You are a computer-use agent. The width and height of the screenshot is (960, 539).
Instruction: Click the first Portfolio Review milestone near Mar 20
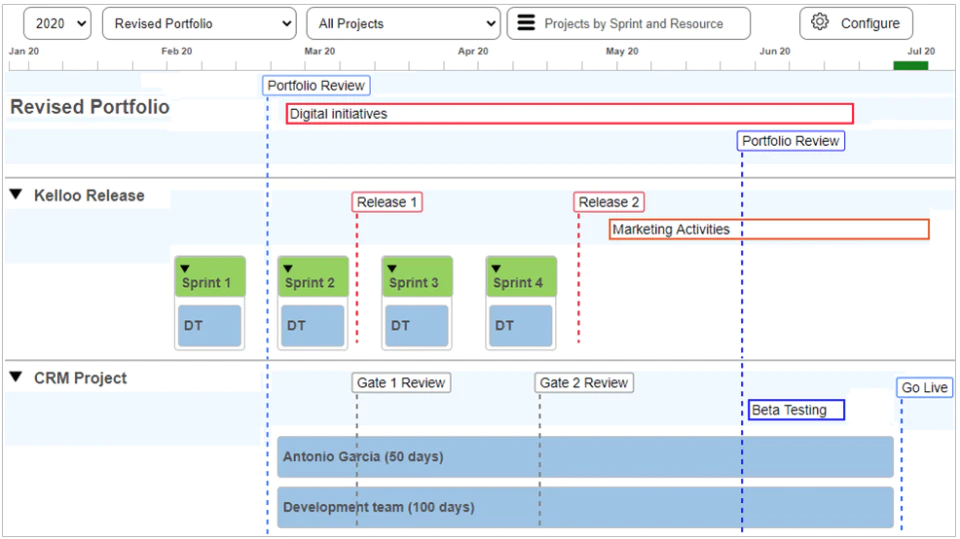[x=316, y=86]
